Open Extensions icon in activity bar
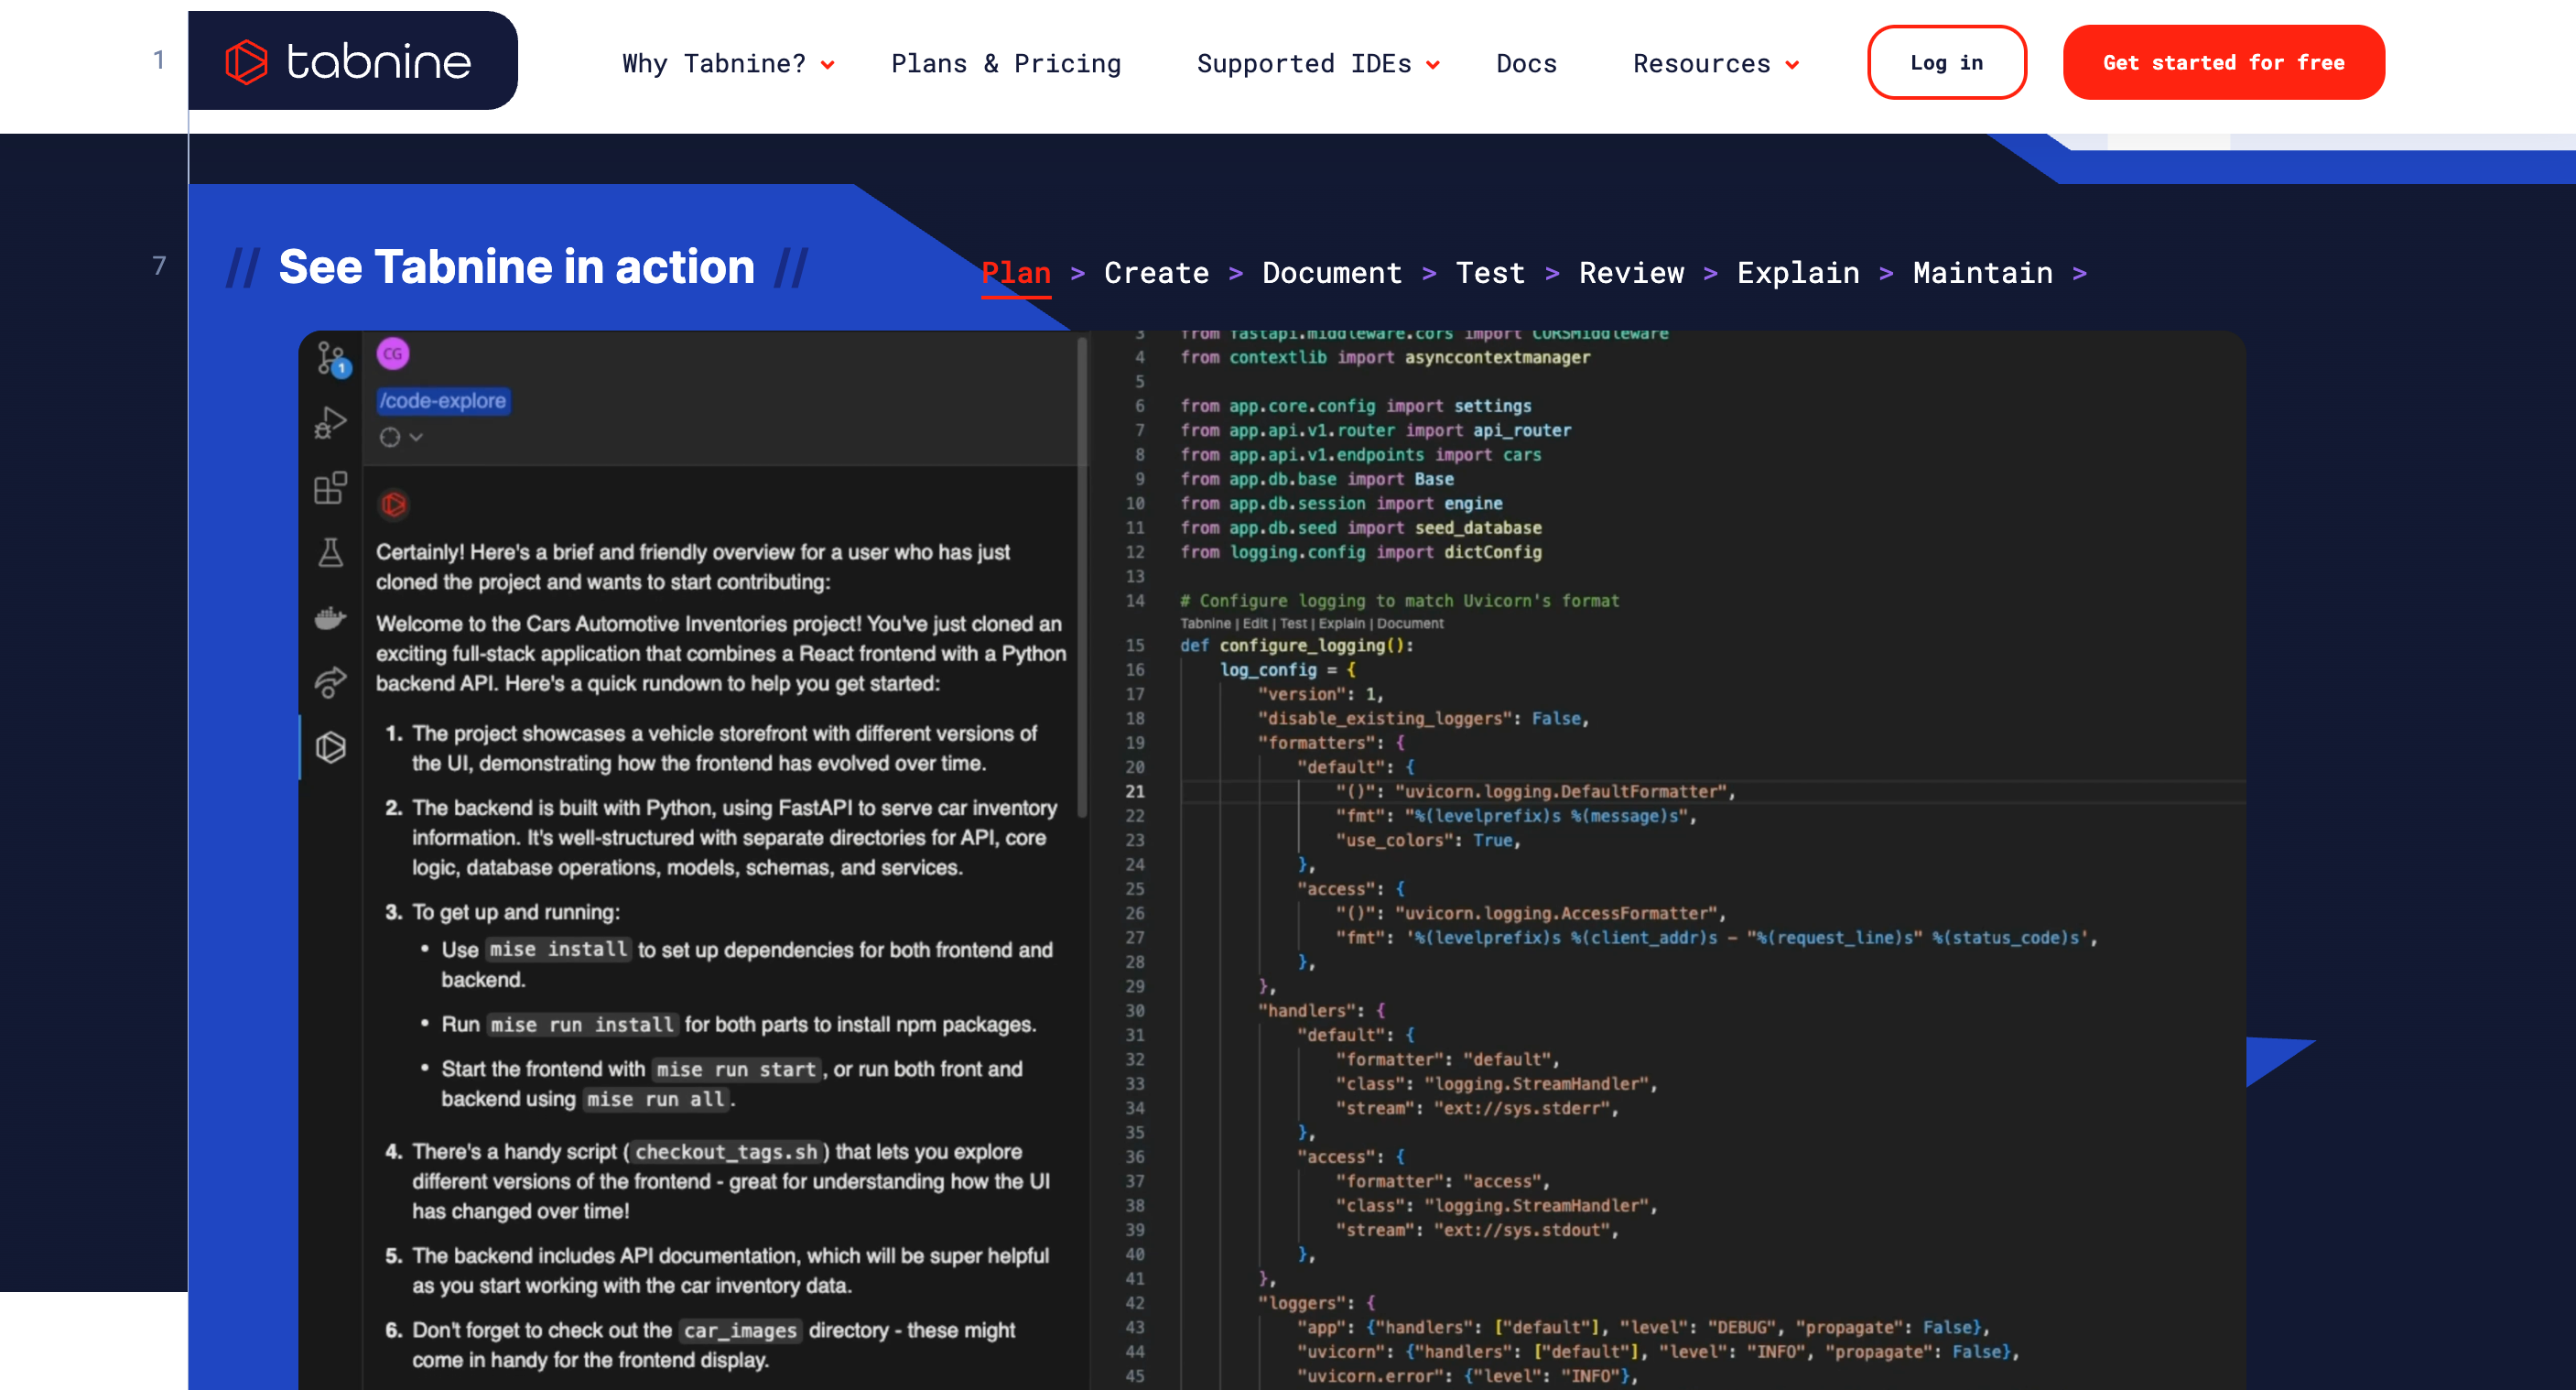The image size is (2576, 1390). tap(331, 488)
